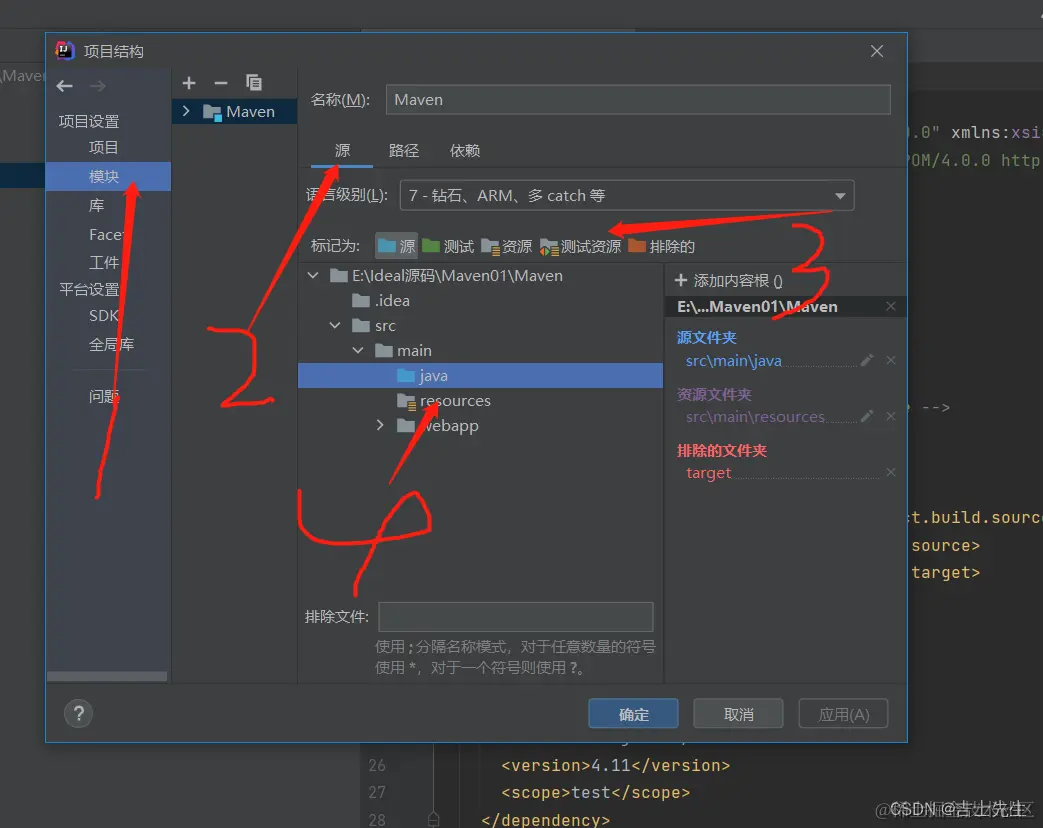1043x828 pixels.
Task: Click 添加内容根 to add content root
Action: click(729, 281)
